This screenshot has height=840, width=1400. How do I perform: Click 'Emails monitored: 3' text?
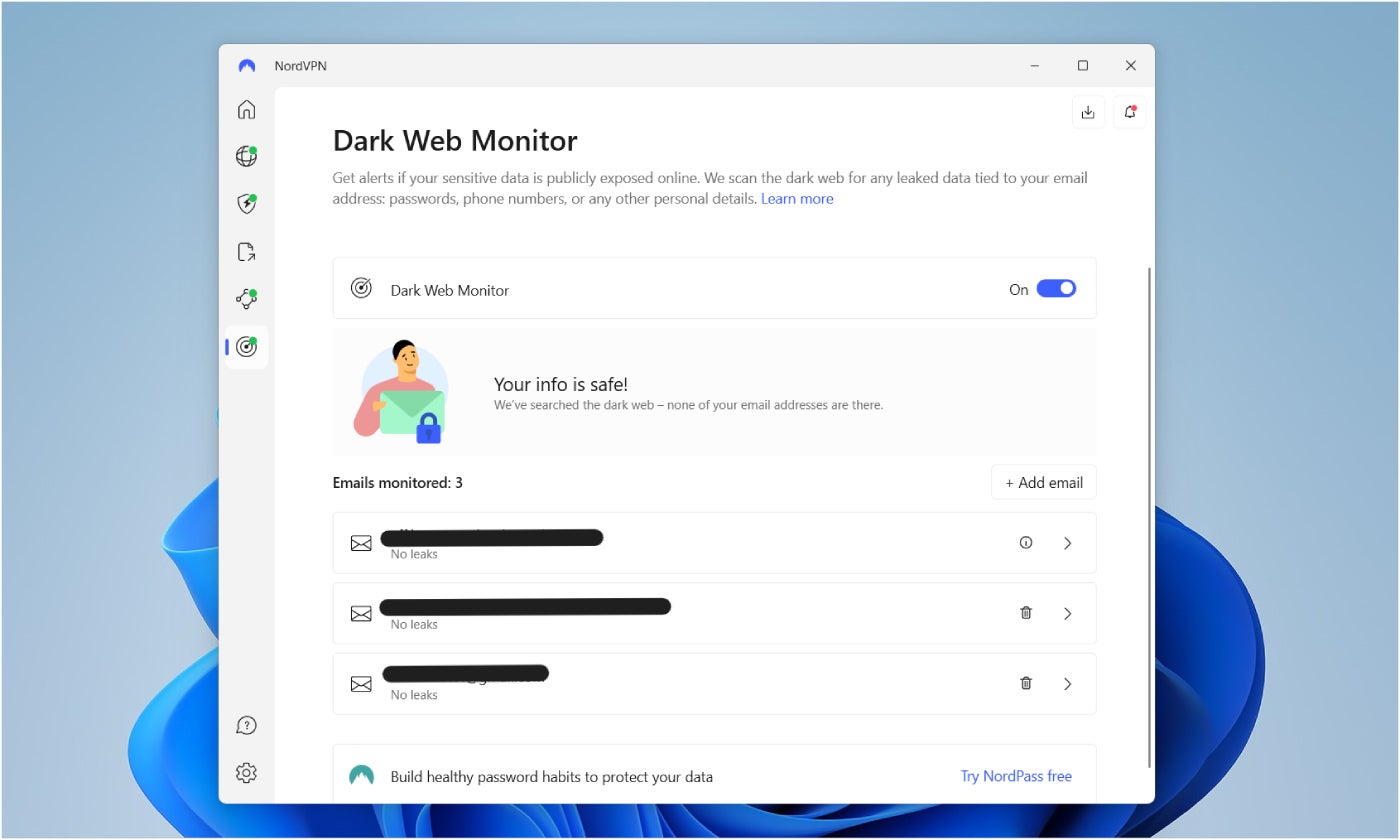(397, 483)
